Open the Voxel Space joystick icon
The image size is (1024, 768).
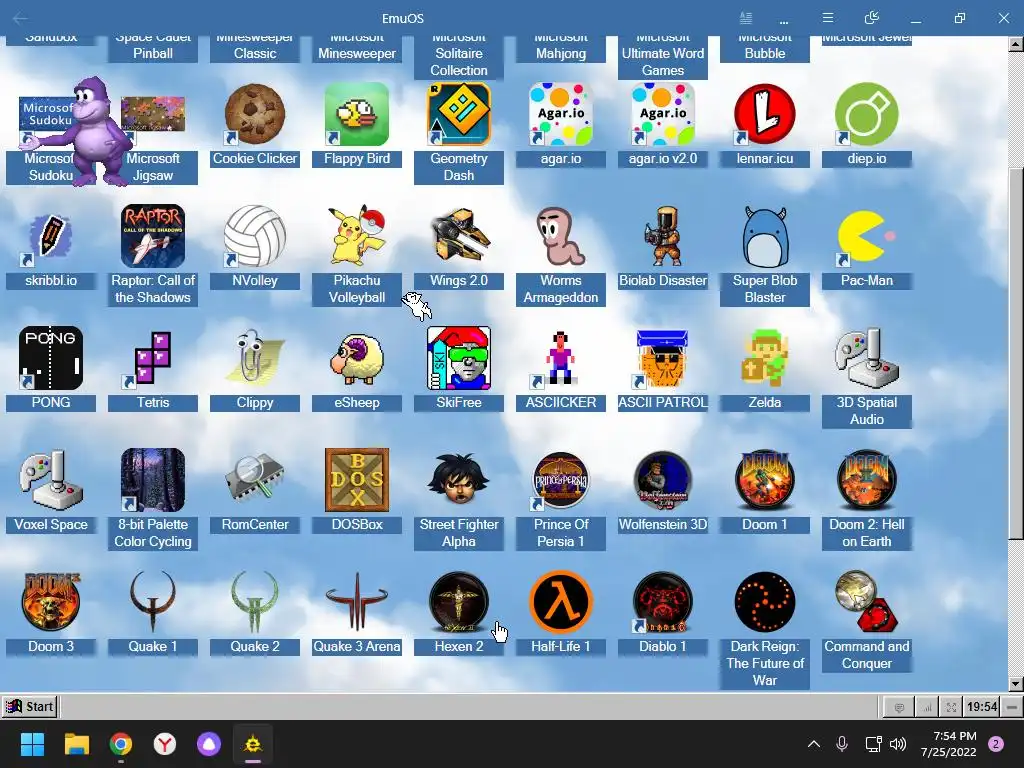[x=51, y=481]
